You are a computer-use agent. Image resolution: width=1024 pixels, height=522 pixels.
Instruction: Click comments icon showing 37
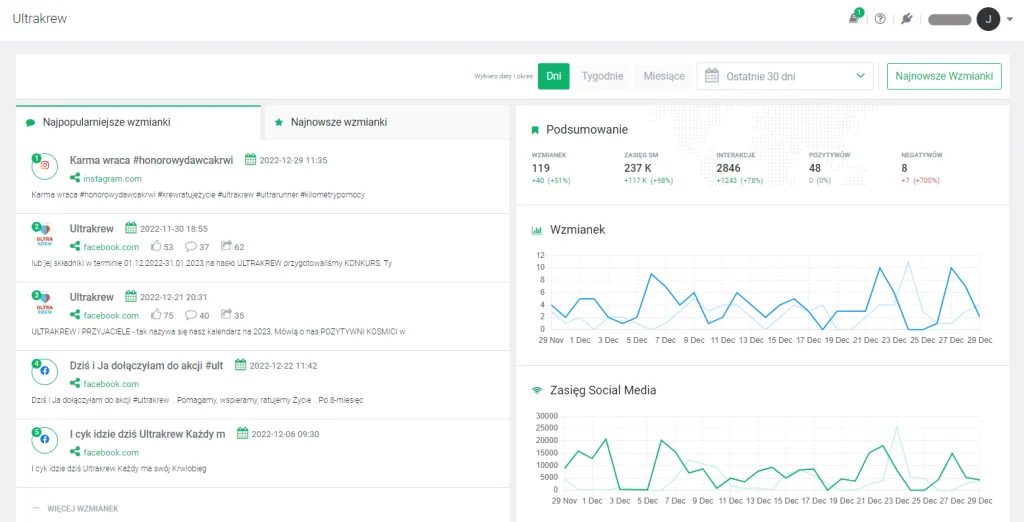coord(191,246)
